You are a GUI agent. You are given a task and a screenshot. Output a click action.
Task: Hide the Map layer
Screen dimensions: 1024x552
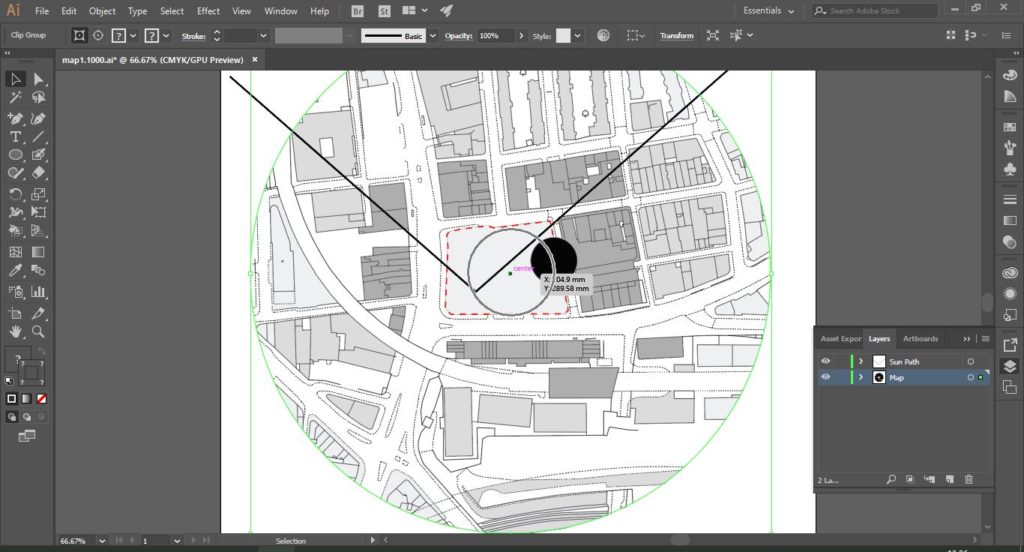[x=825, y=378]
